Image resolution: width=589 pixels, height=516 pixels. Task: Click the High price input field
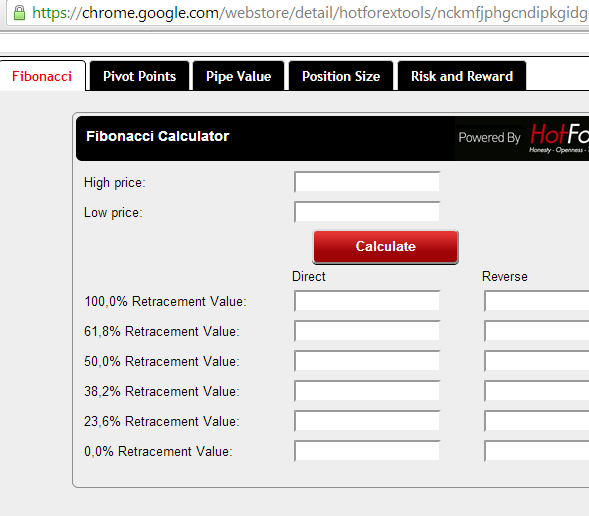point(367,182)
